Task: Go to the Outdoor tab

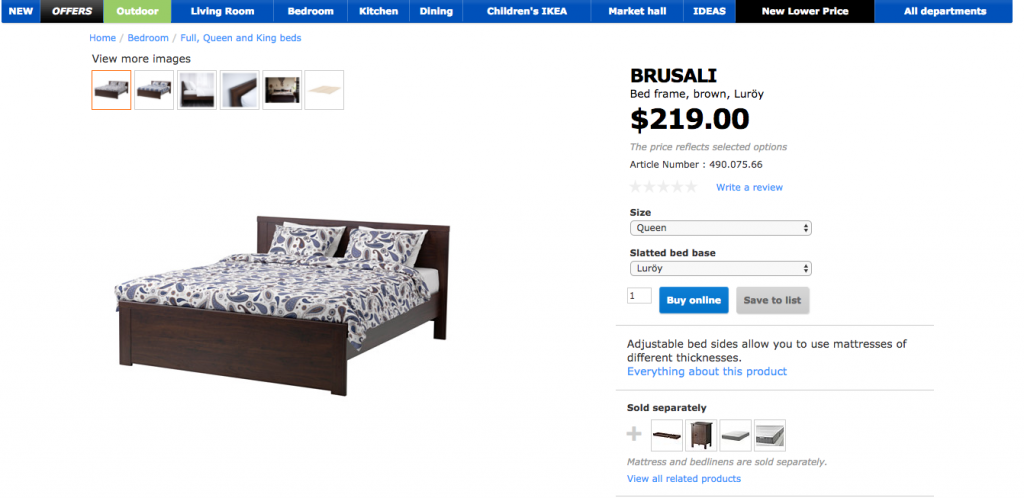Action: coord(137,11)
